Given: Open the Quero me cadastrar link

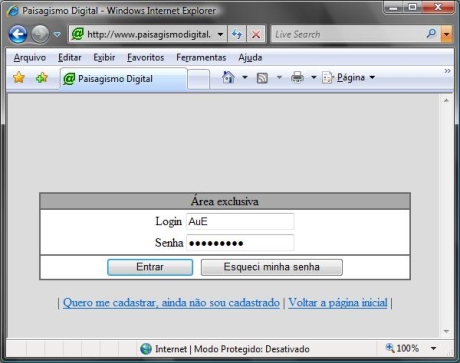Looking at the screenshot, I should [x=171, y=303].
